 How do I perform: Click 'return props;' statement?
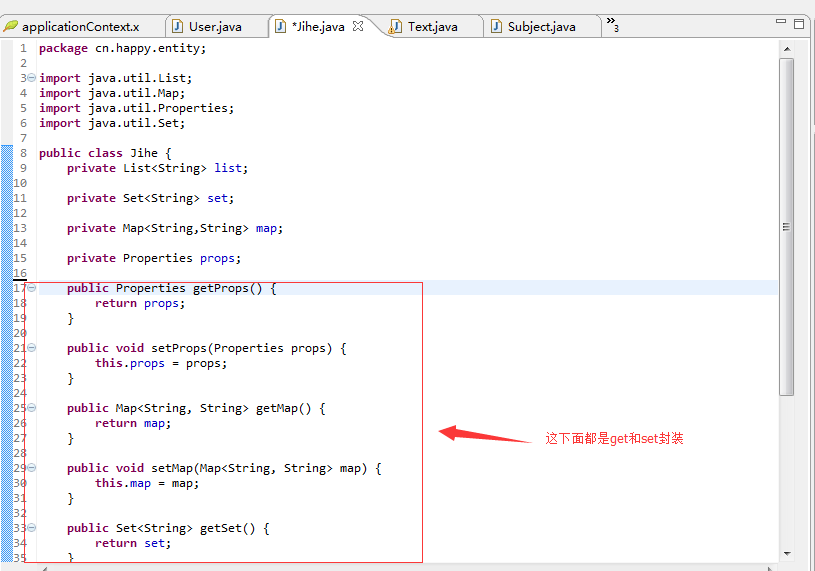140,303
